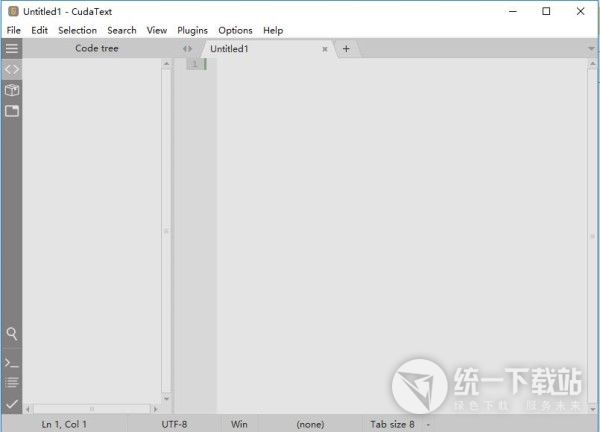Open the Plugins menu
This screenshot has width=600, height=432.
192,30
